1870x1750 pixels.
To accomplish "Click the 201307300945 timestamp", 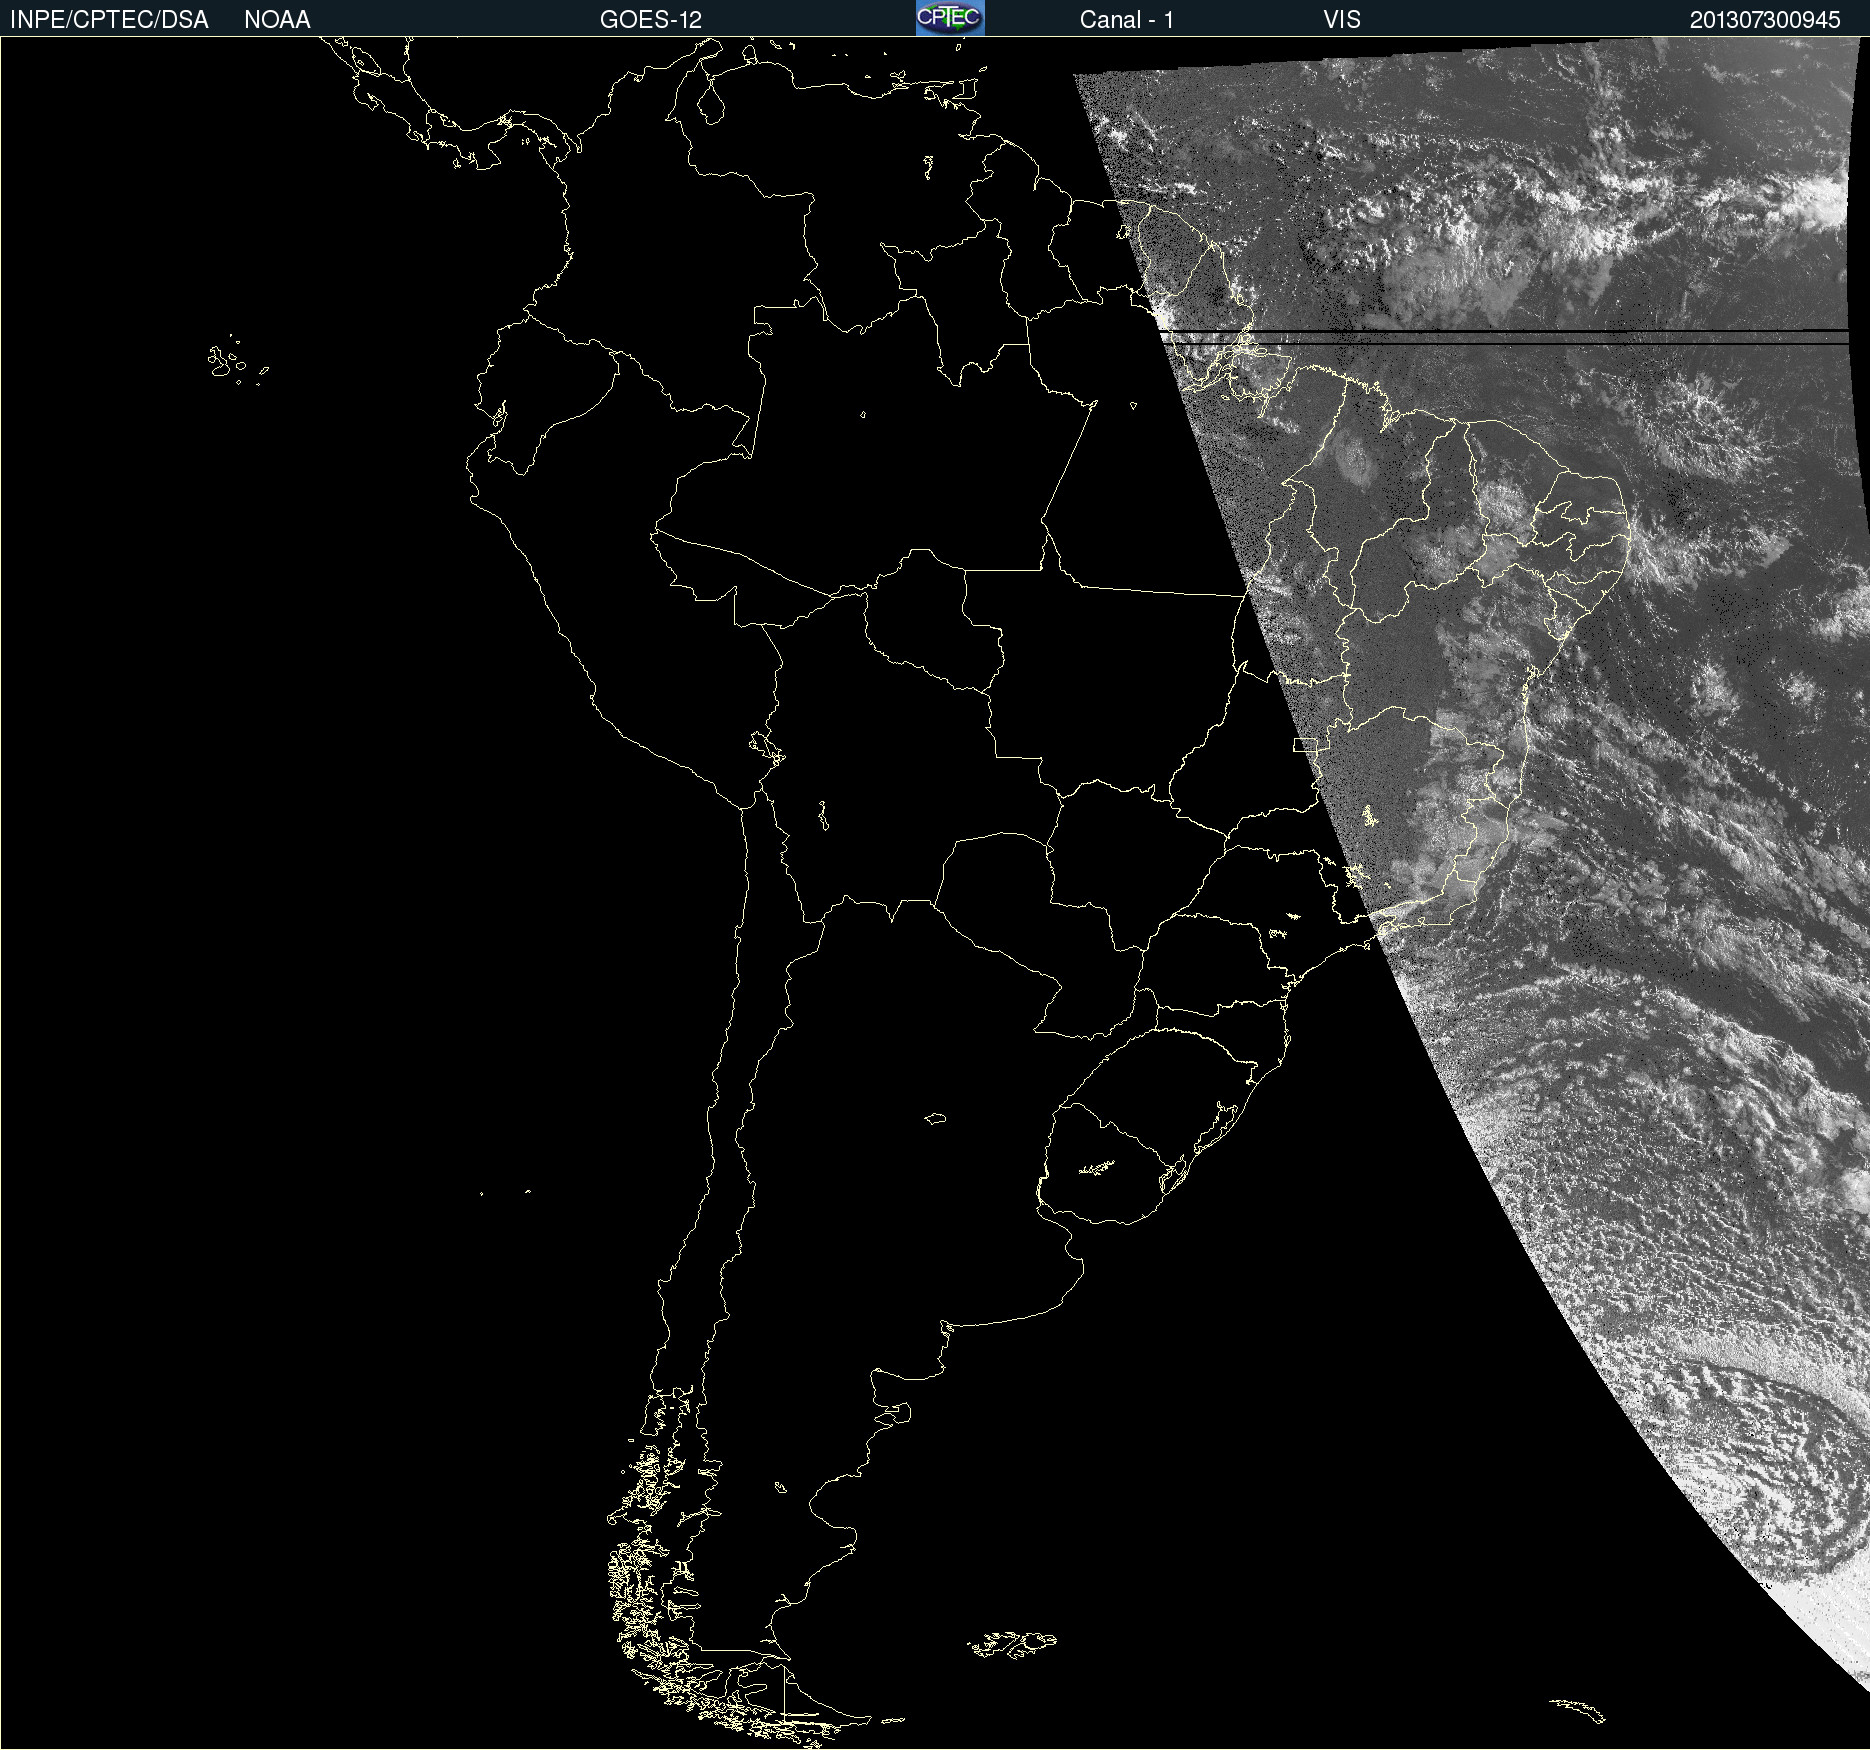I will click(x=1765, y=20).
